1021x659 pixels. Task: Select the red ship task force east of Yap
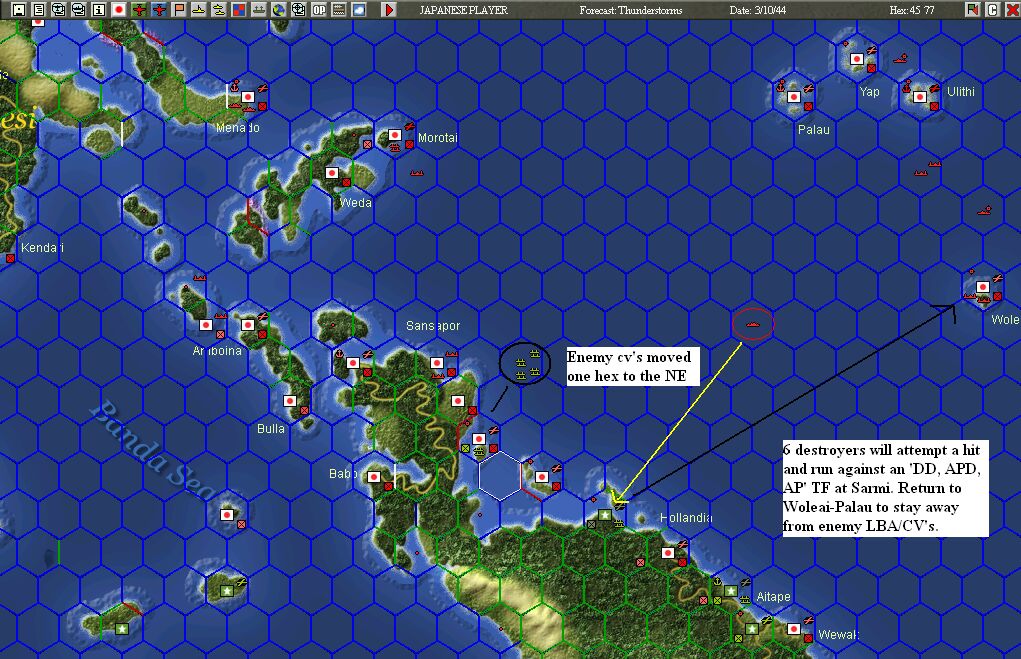click(901, 59)
